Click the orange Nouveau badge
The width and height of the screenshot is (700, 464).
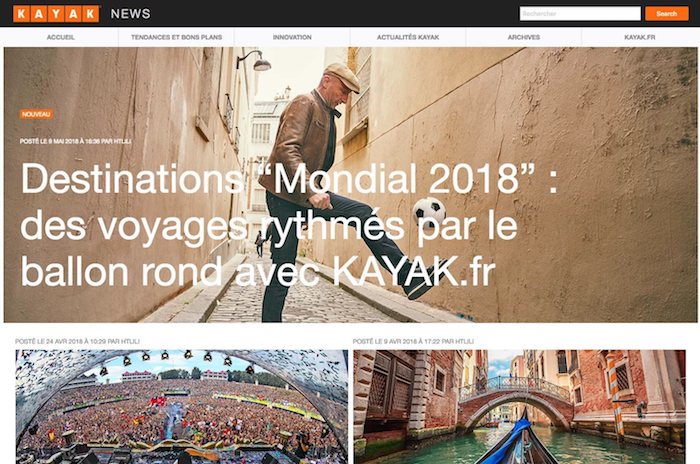coord(36,114)
